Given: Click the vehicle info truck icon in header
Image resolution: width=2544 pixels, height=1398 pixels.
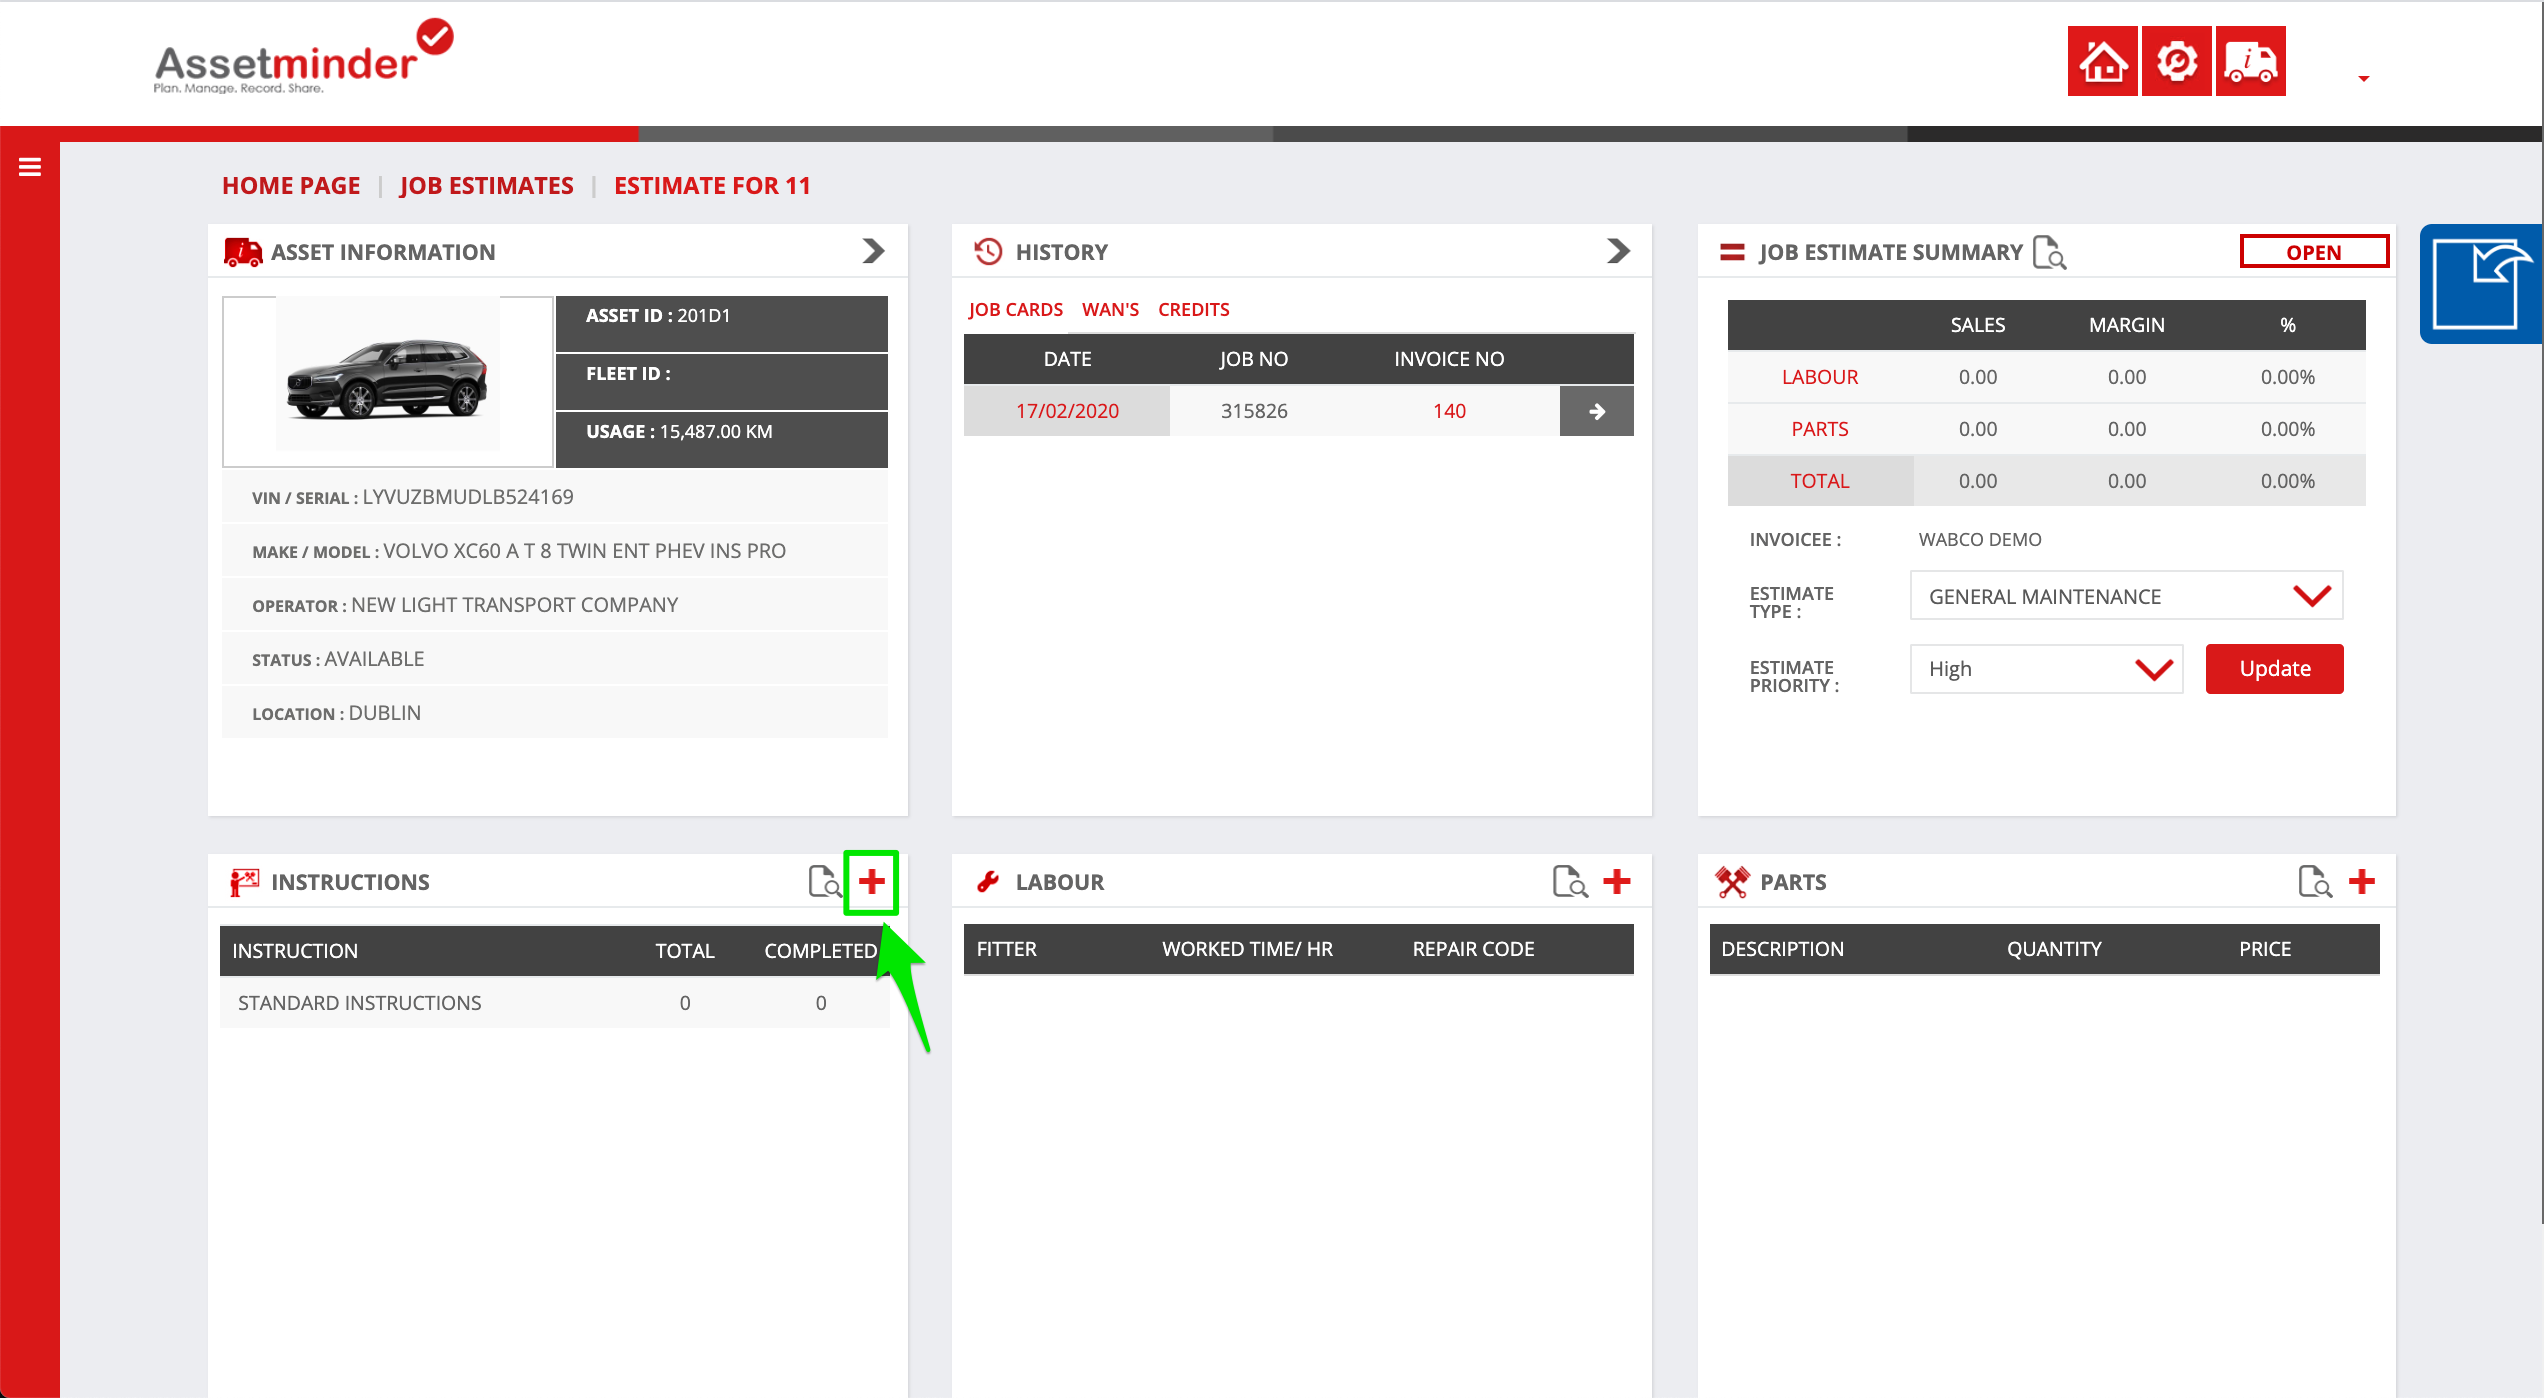Looking at the screenshot, I should coord(2250,62).
